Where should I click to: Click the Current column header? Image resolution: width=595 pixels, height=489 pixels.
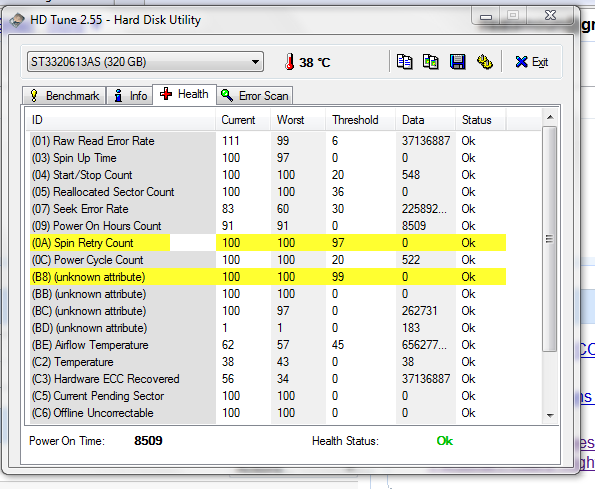point(243,120)
